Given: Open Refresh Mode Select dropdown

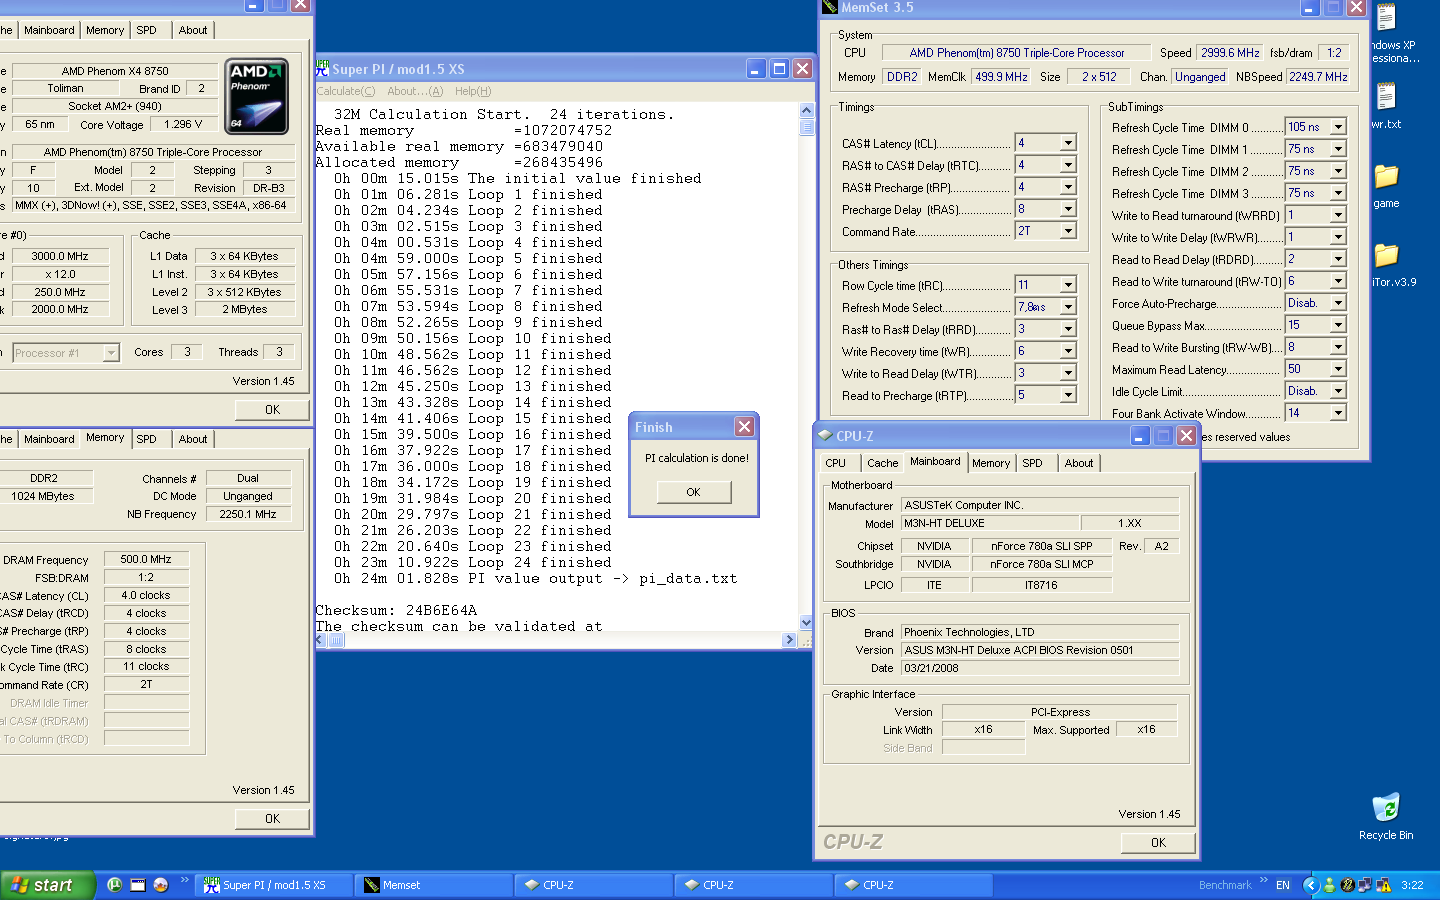Looking at the screenshot, I should point(1068,307).
